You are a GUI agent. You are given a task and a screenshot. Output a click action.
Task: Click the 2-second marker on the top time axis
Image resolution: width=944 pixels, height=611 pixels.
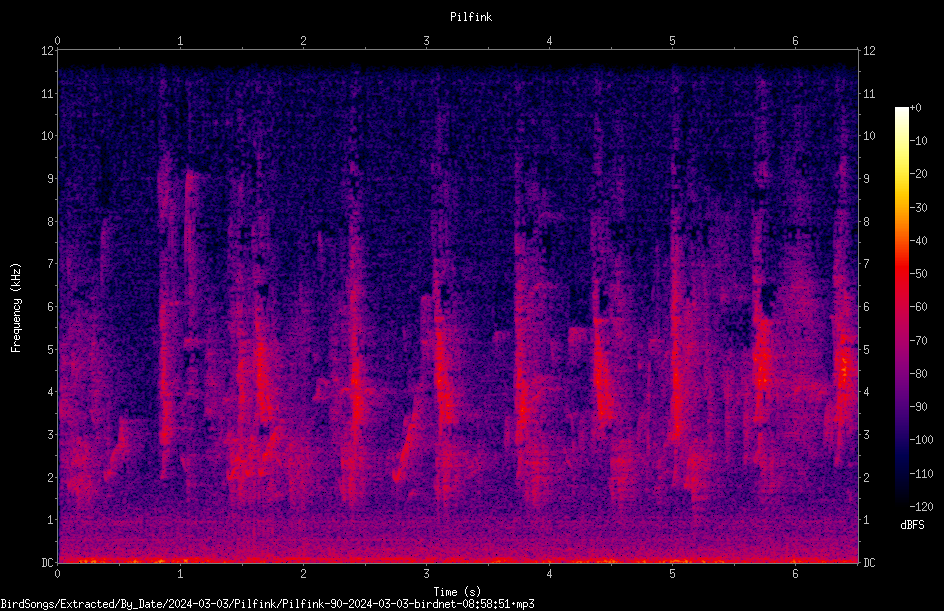coord(303,41)
